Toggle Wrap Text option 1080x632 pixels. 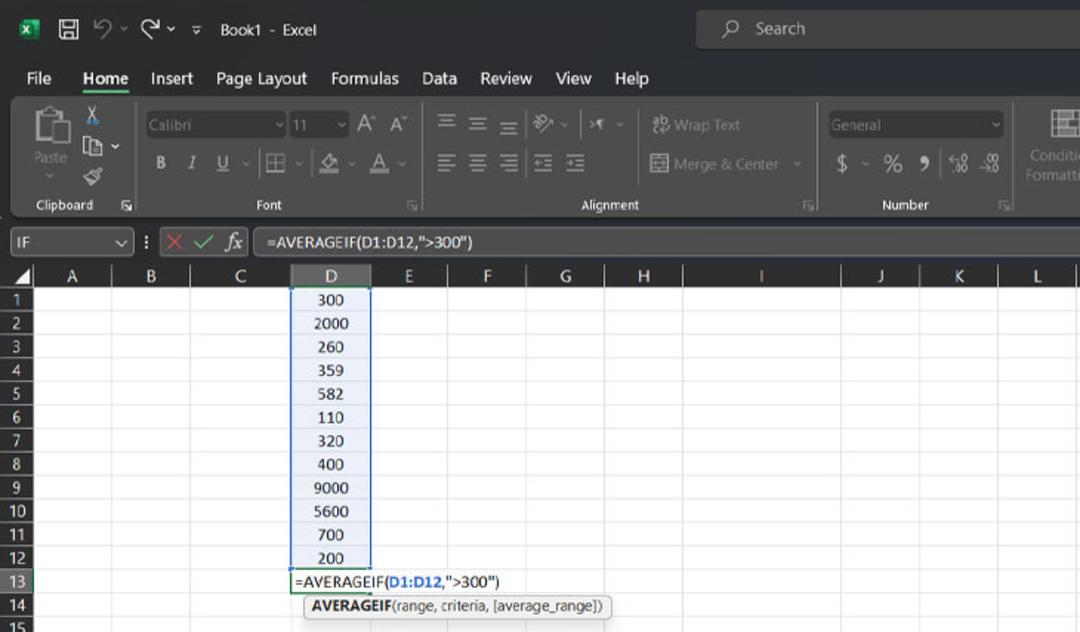696,125
